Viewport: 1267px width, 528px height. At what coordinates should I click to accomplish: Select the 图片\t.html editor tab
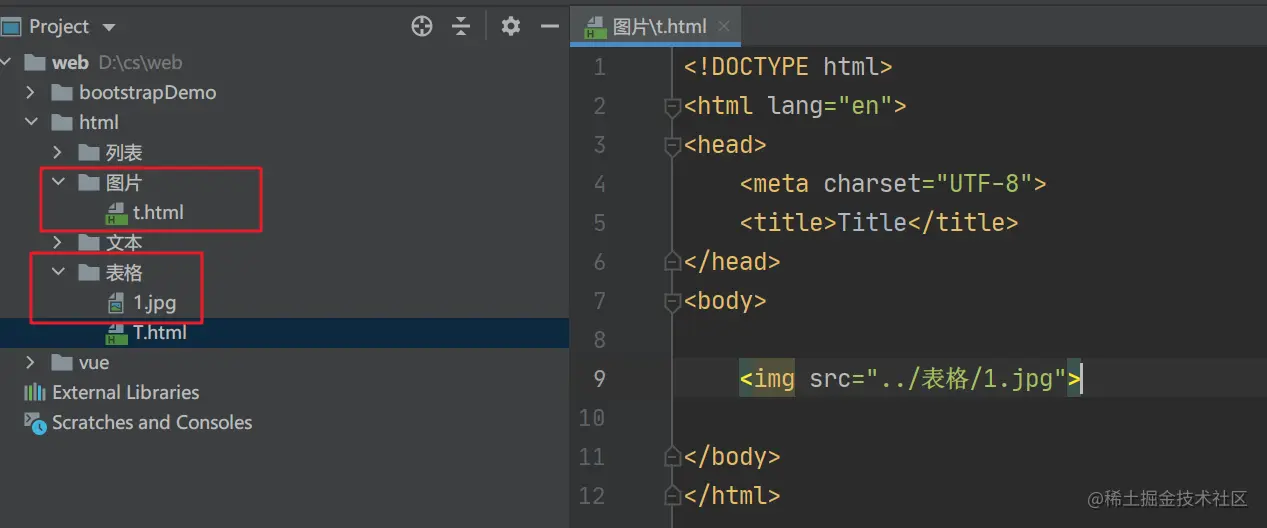656,27
